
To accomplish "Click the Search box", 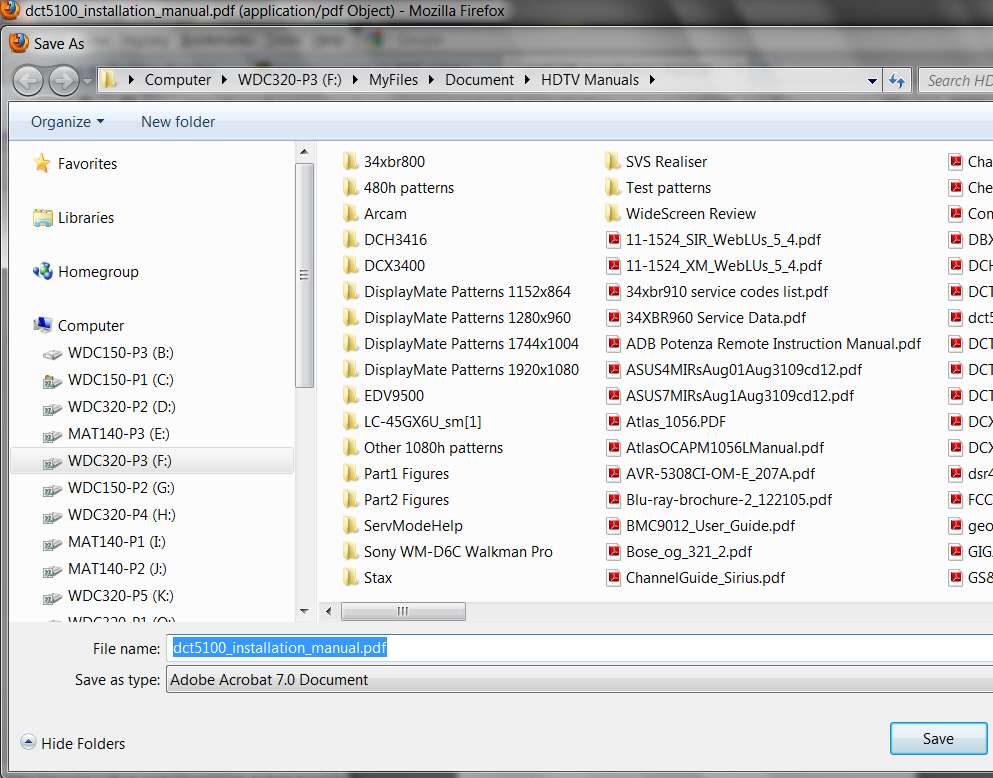I will 956,80.
